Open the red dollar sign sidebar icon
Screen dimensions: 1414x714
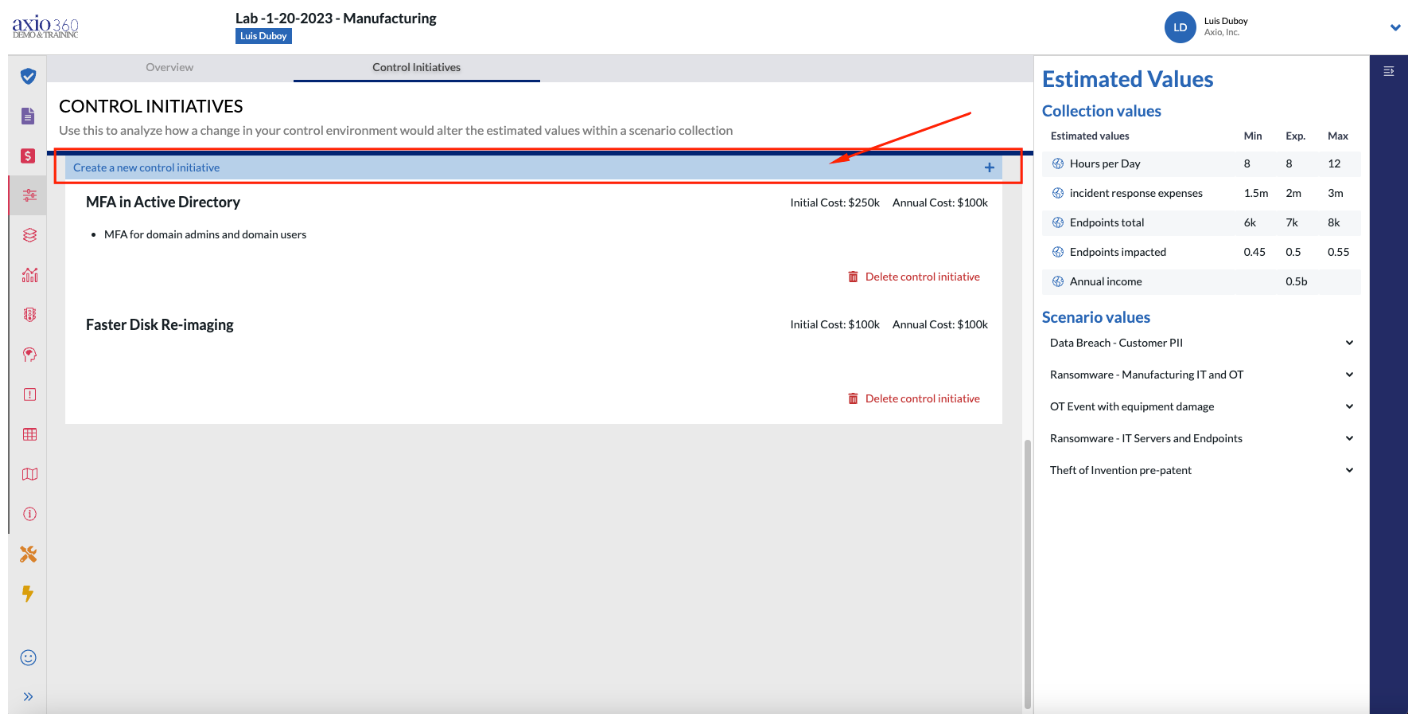pos(29,156)
